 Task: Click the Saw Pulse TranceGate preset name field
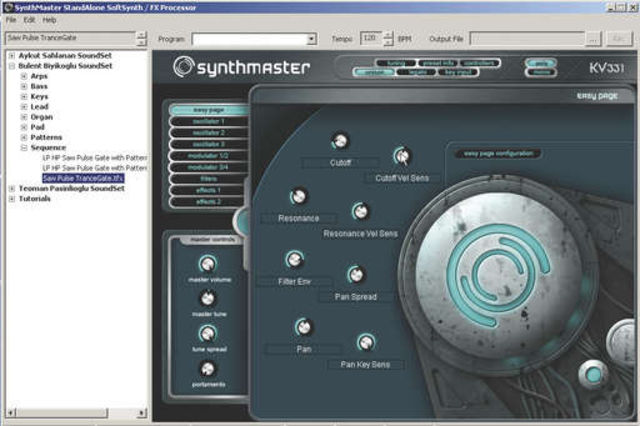(70, 38)
